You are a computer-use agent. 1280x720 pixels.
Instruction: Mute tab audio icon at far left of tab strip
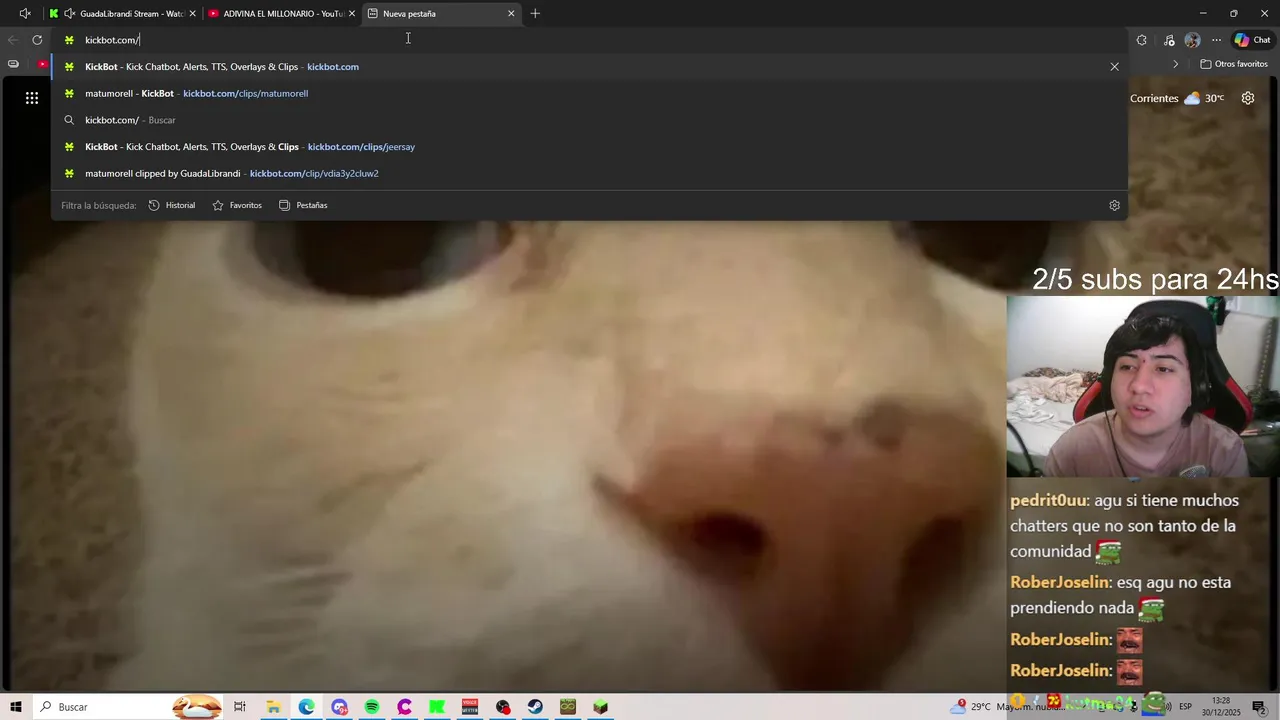coord(25,13)
